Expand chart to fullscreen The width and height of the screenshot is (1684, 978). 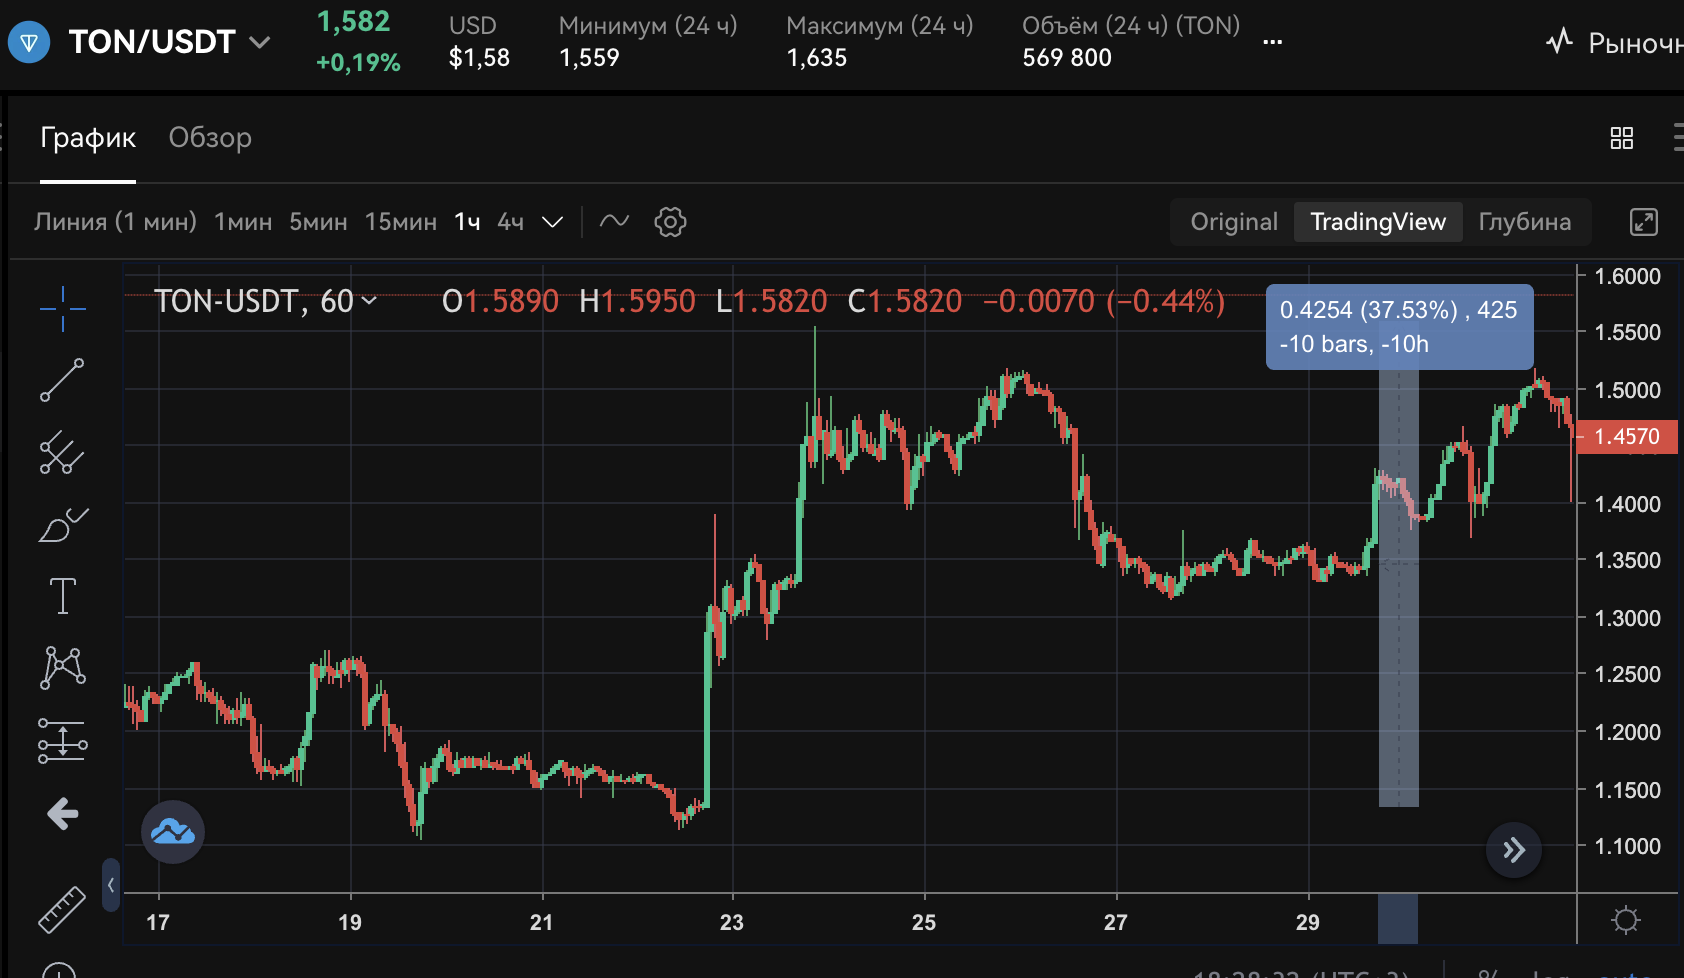[1644, 222]
